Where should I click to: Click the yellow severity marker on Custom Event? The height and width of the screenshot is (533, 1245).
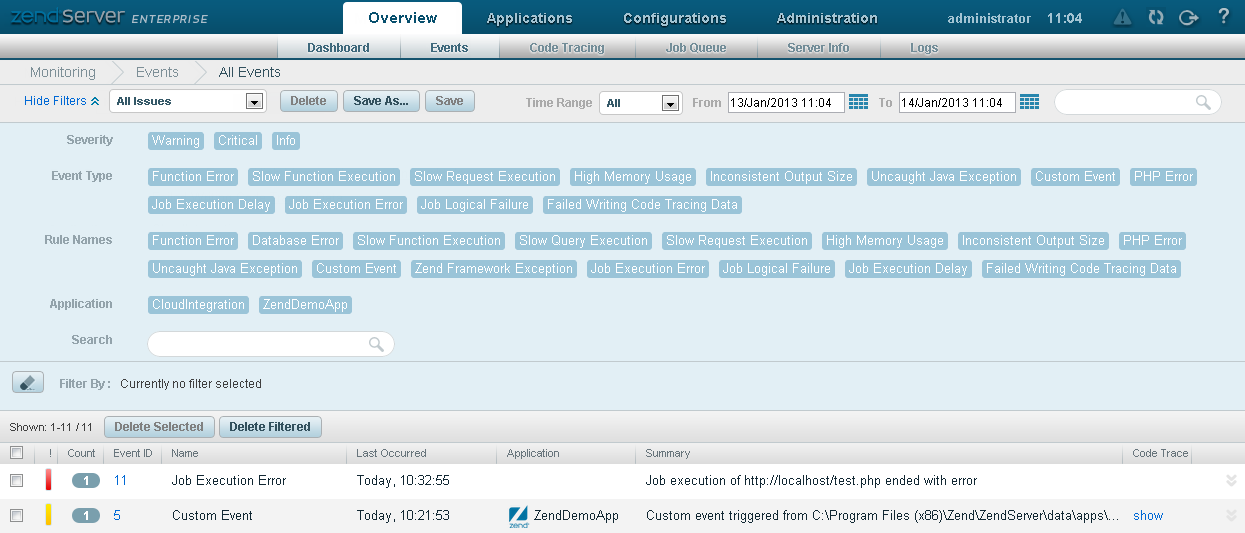(48, 516)
